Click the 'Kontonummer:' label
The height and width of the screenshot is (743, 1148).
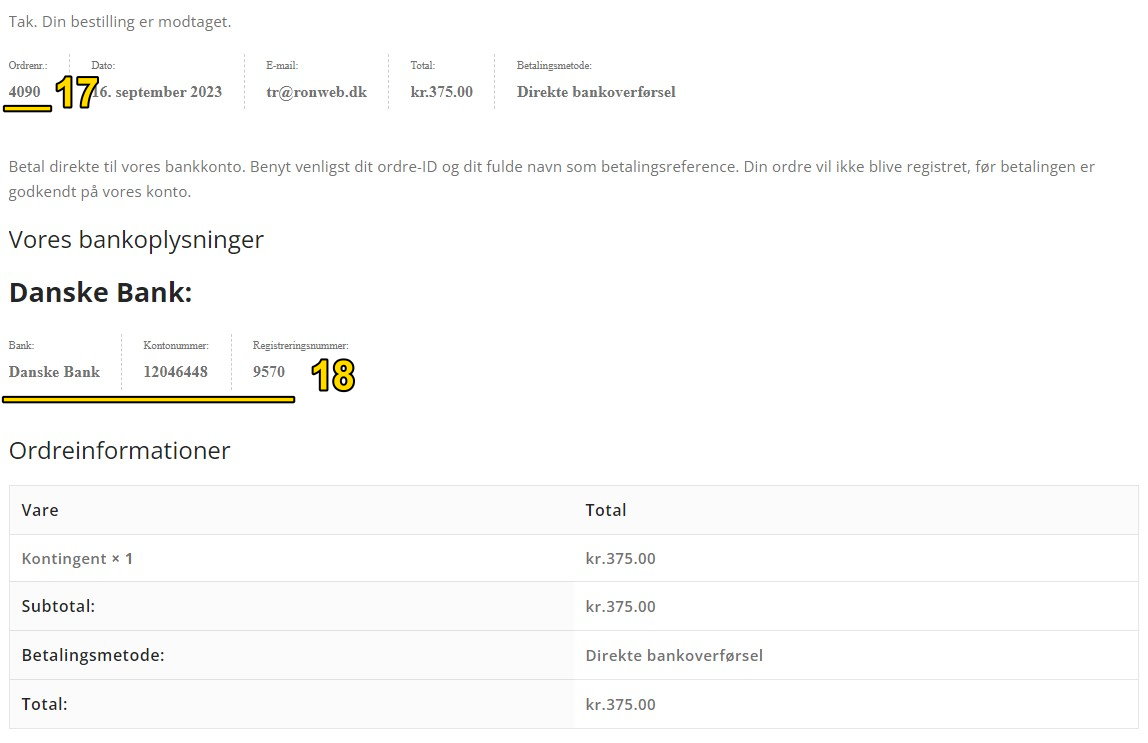tap(176, 345)
